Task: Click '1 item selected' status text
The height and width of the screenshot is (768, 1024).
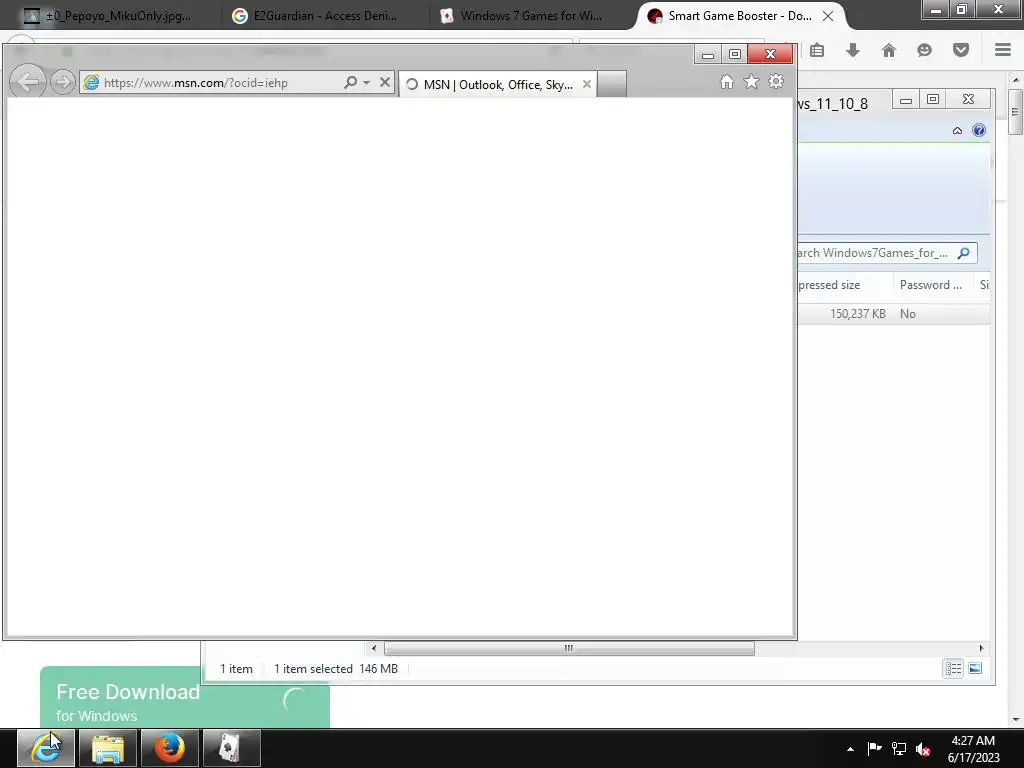Action: (x=313, y=669)
